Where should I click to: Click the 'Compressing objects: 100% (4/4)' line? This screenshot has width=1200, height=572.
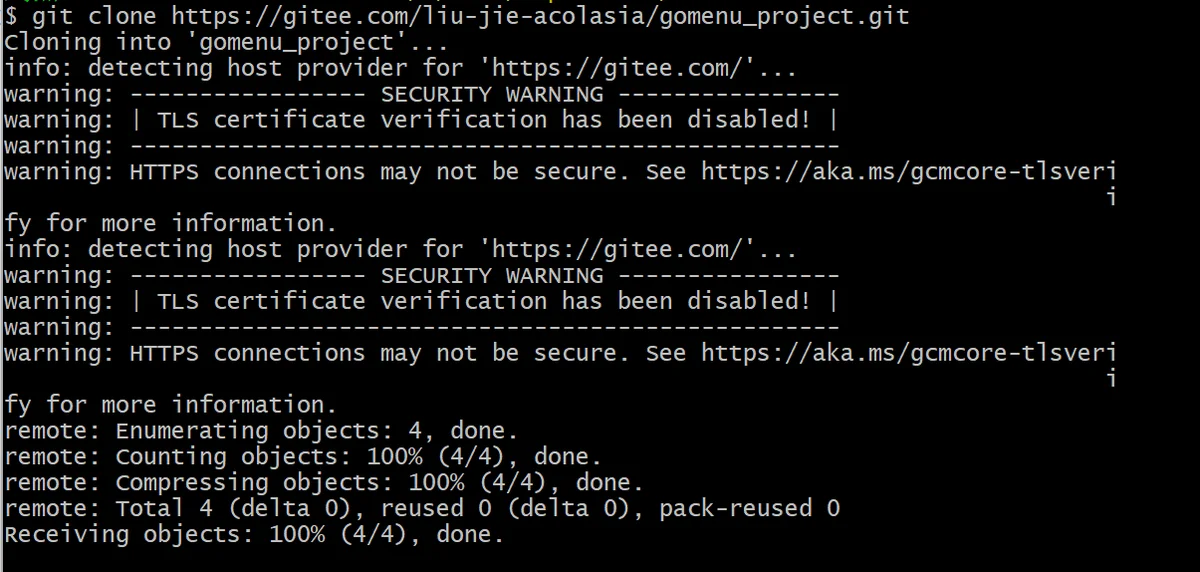[325, 483]
